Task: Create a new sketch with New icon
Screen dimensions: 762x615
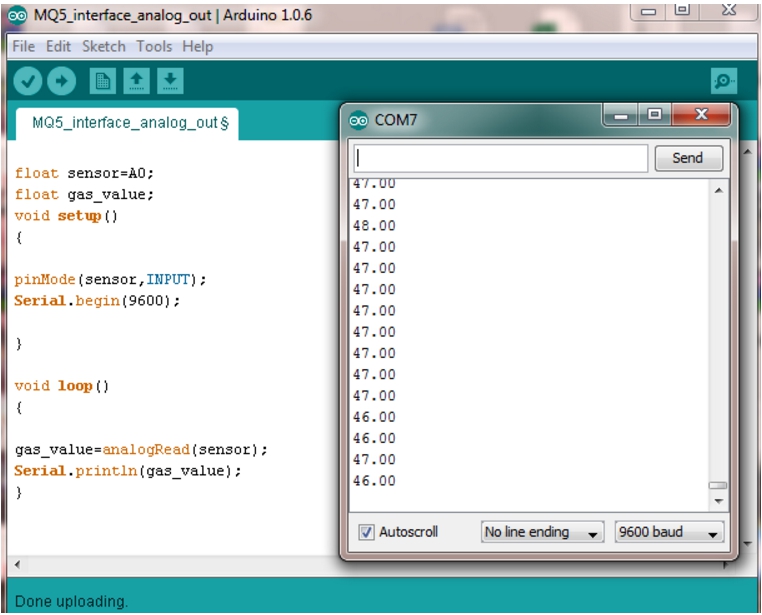Action: pyautogui.click(x=103, y=81)
